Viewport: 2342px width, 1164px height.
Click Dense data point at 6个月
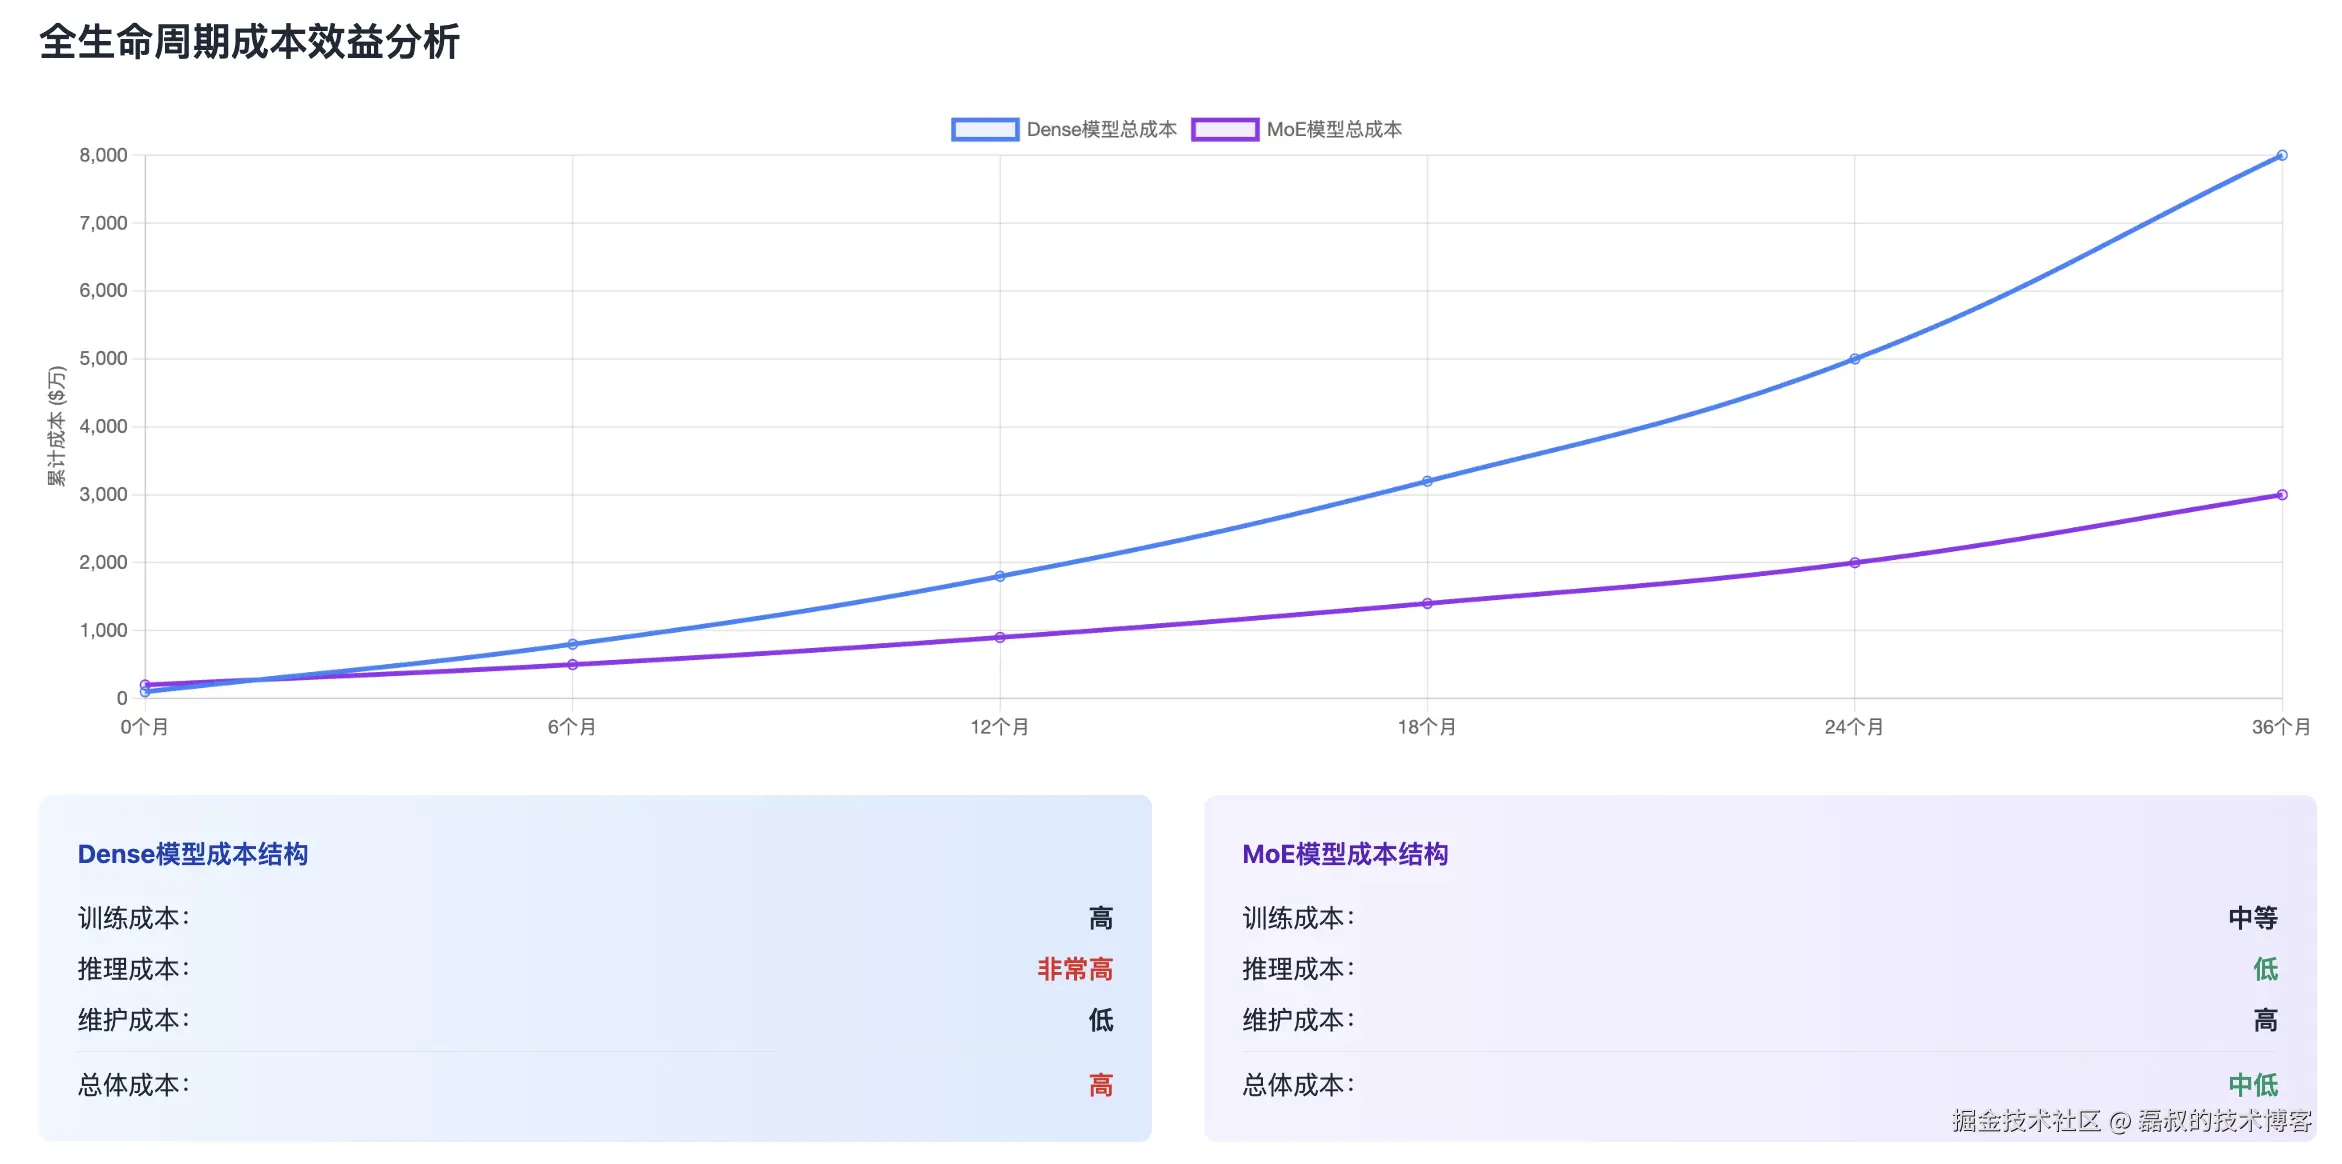[x=572, y=644]
